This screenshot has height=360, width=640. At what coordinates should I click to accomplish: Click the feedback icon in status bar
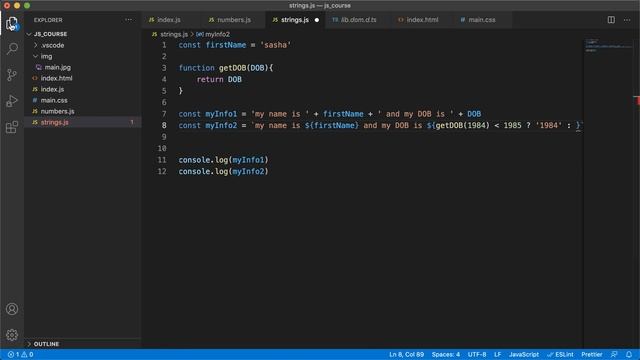(614, 354)
